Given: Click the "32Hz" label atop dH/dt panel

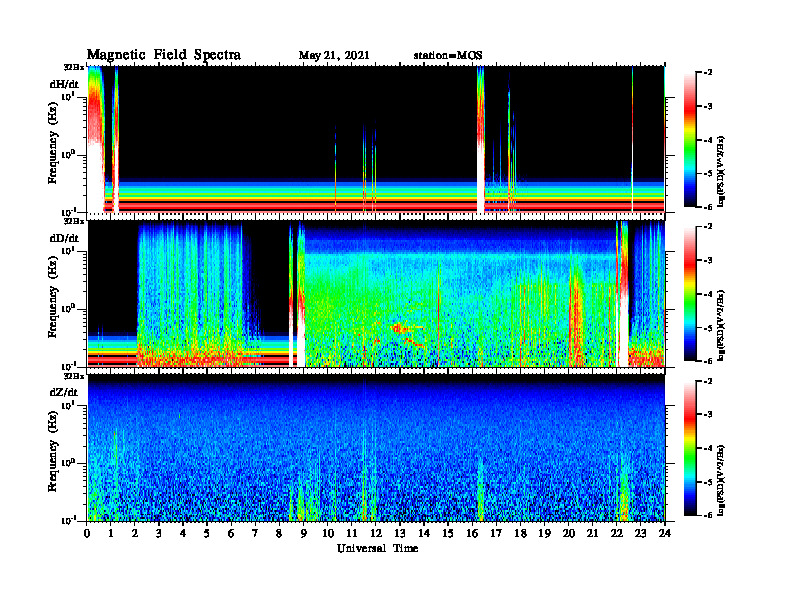Looking at the screenshot, I should [74, 66].
